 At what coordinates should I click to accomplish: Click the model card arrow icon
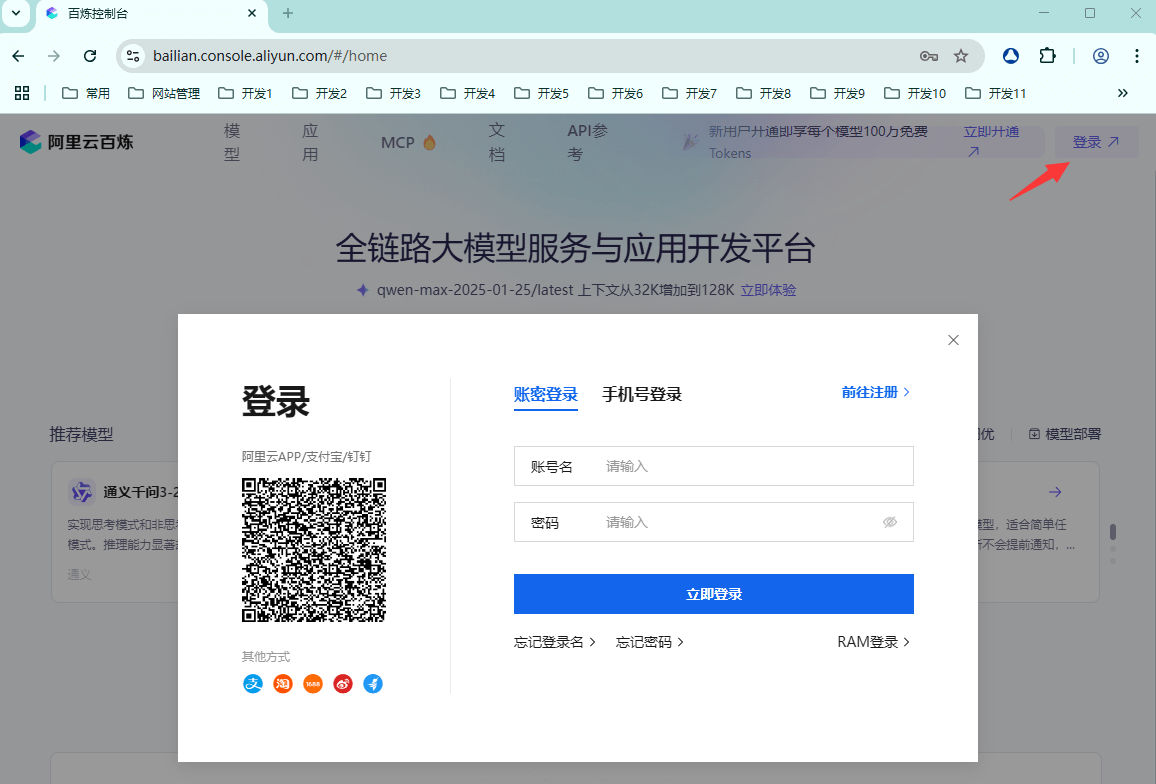coord(1055,492)
